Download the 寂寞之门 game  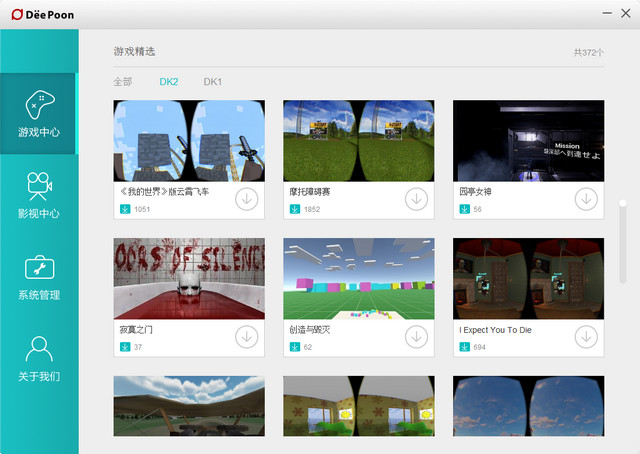(x=247, y=337)
